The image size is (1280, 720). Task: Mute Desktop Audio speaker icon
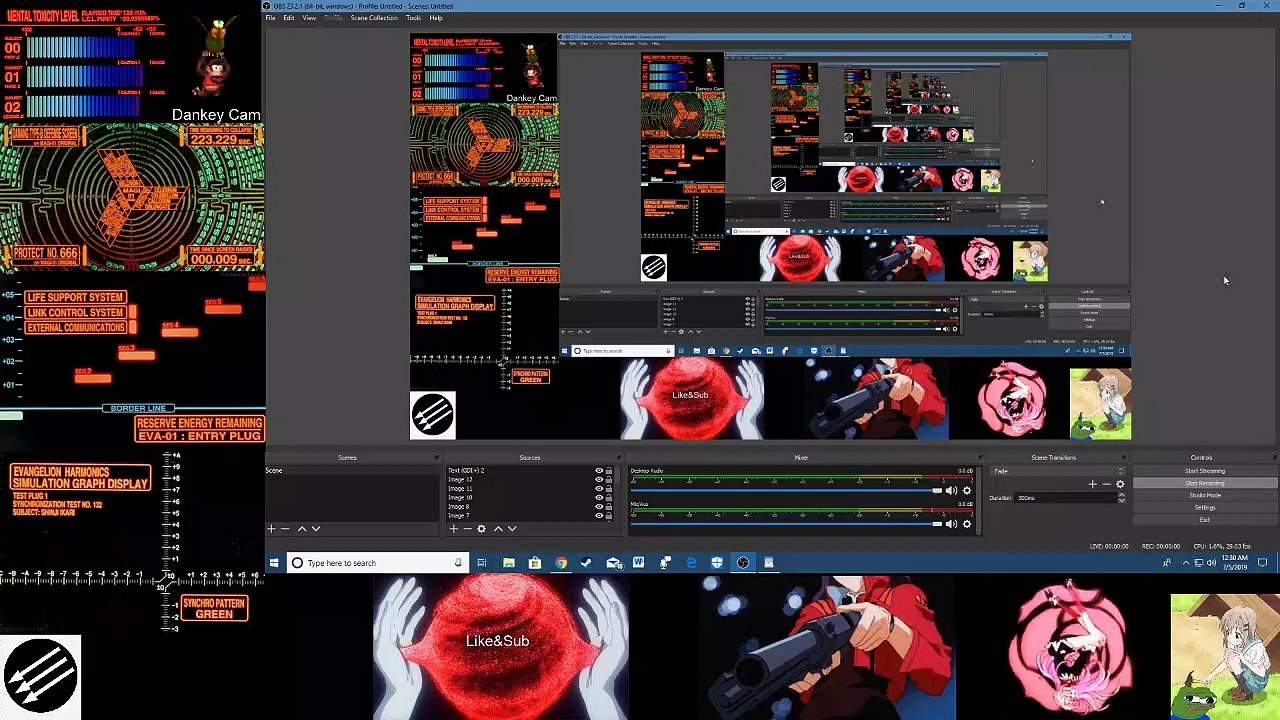click(951, 491)
